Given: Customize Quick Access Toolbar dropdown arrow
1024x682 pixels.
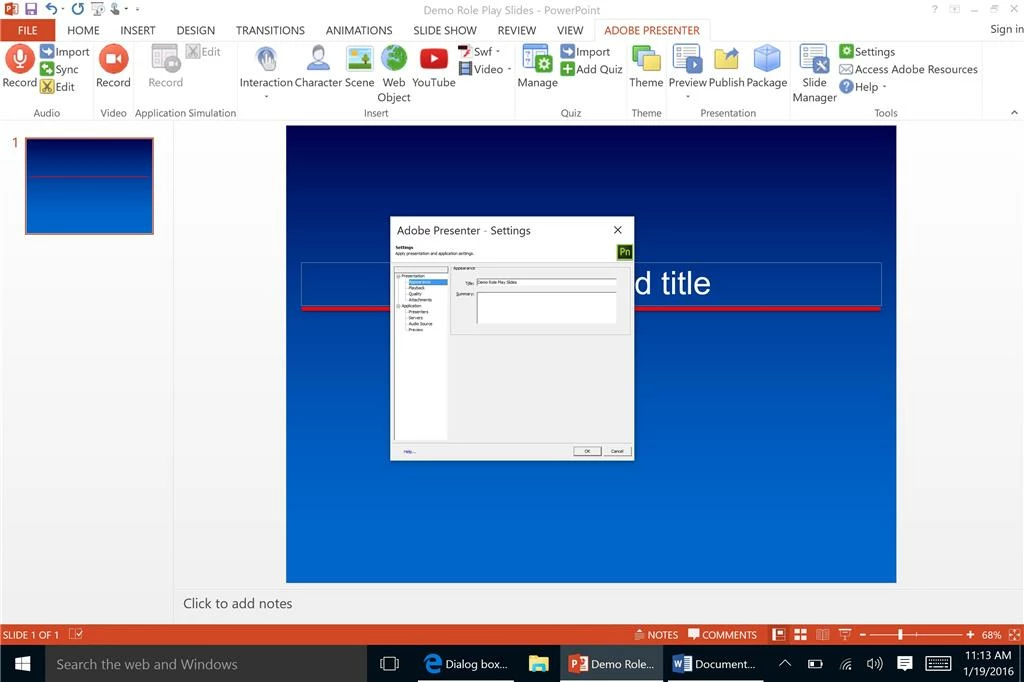Looking at the screenshot, I should coord(137,9).
